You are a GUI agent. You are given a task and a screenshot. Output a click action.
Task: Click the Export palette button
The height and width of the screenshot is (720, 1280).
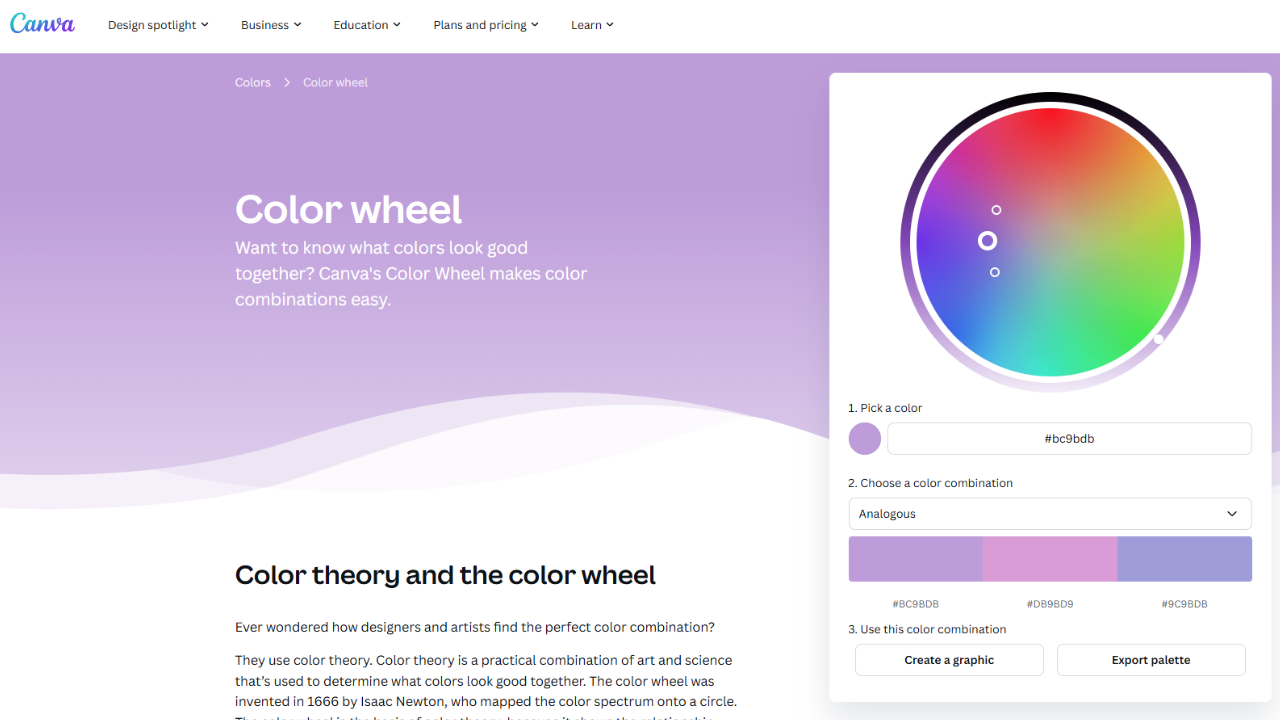pyautogui.click(x=1151, y=660)
